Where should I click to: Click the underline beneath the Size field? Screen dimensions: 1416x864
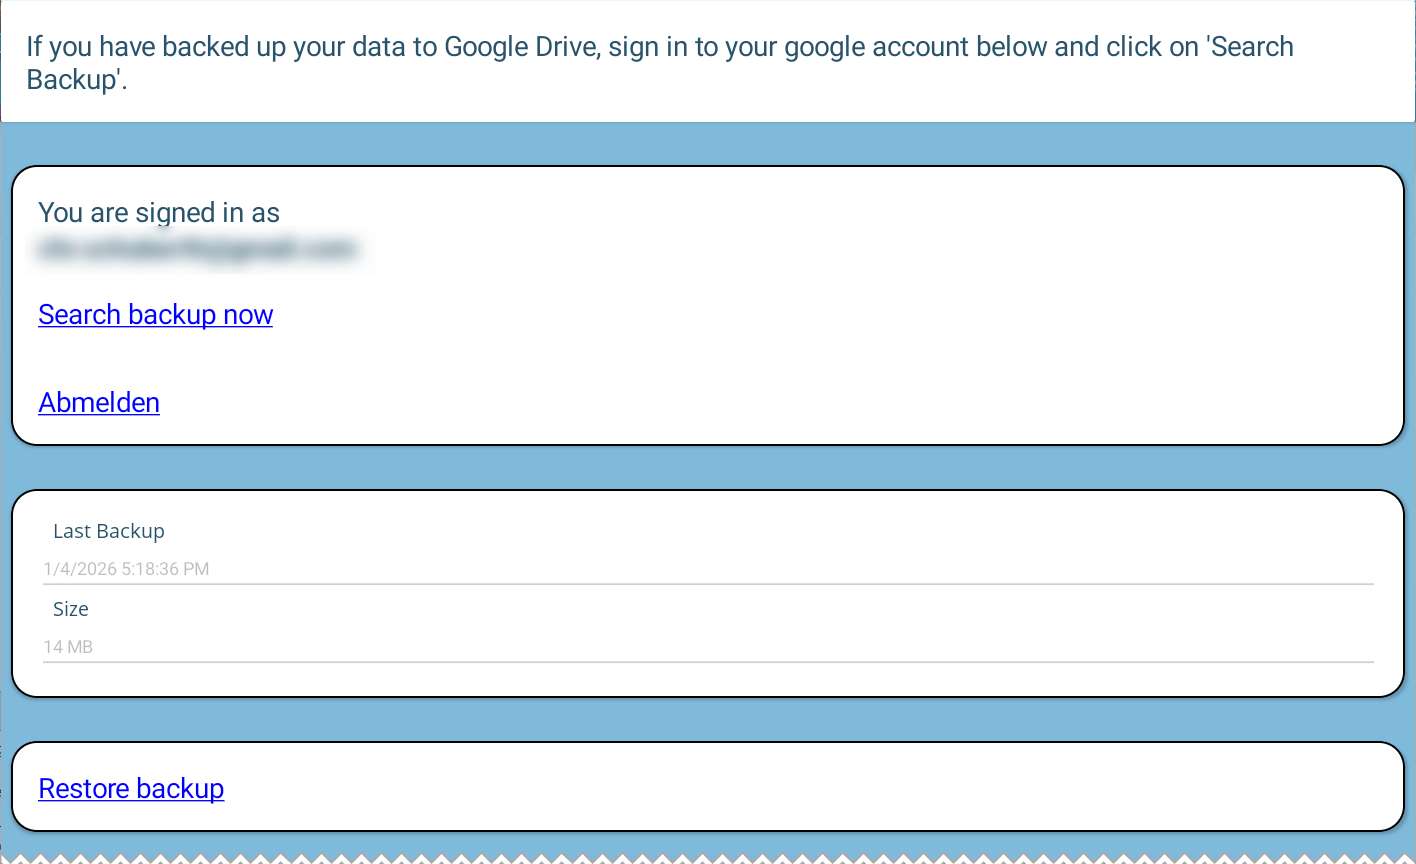[x=707, y=662]
